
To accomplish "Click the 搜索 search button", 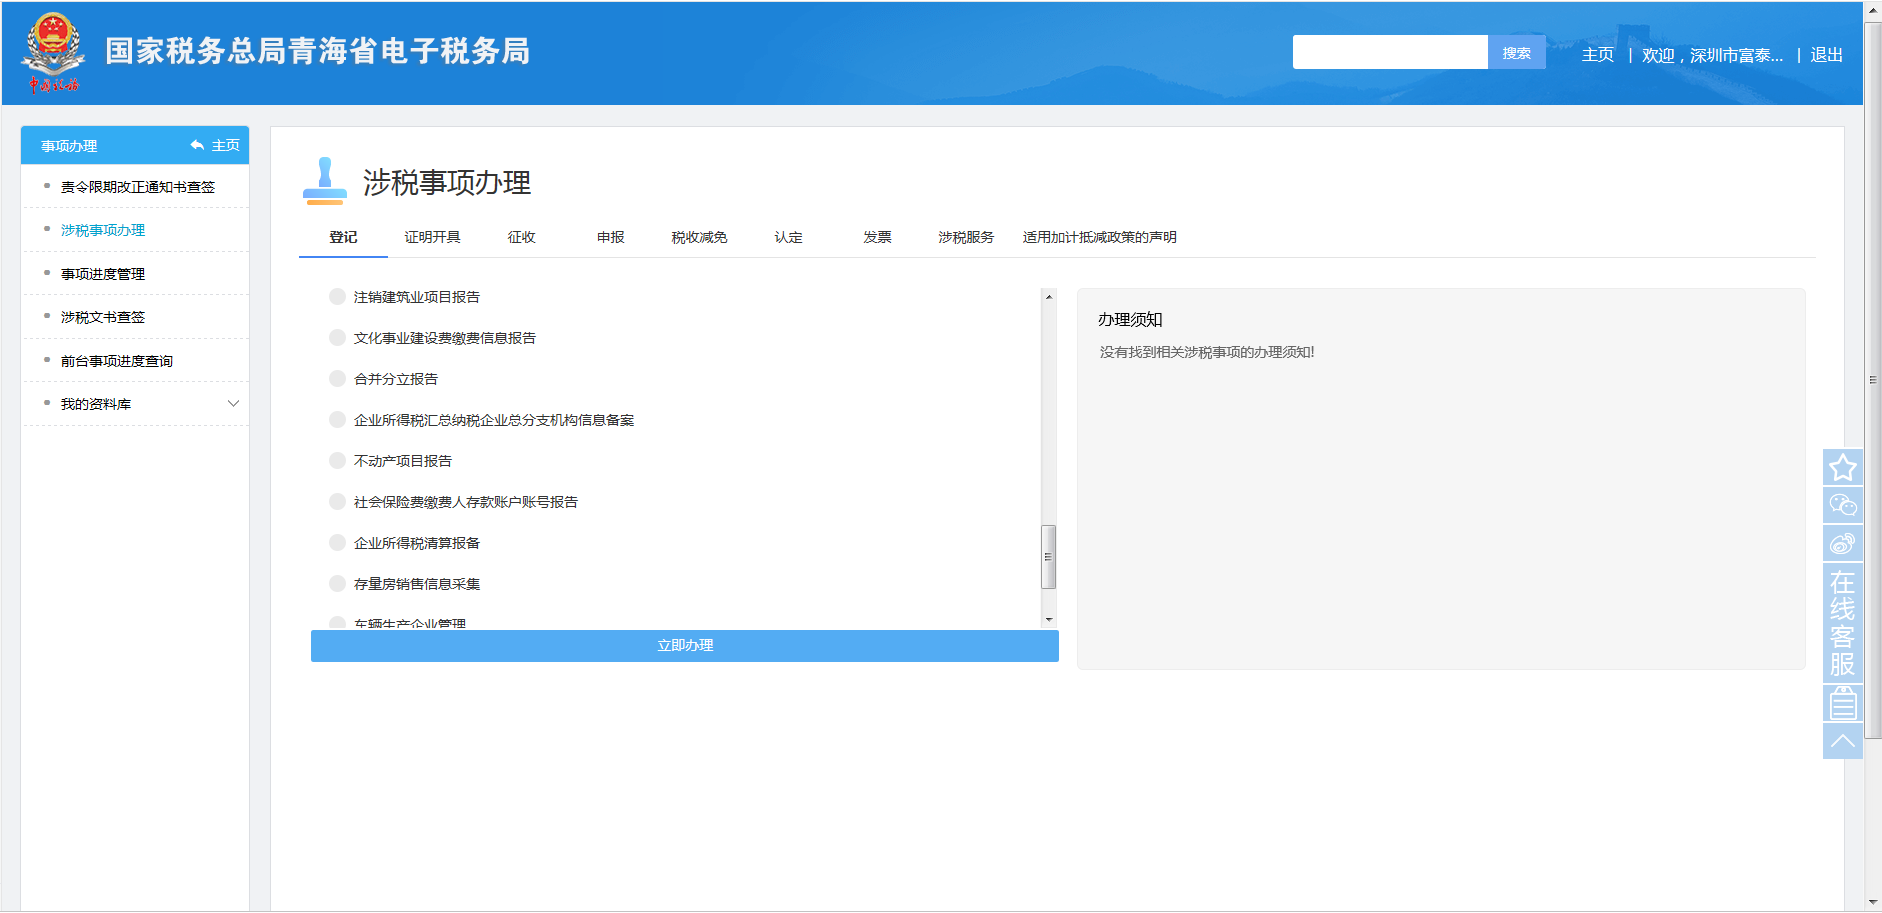I will (x=1516, y=53).
